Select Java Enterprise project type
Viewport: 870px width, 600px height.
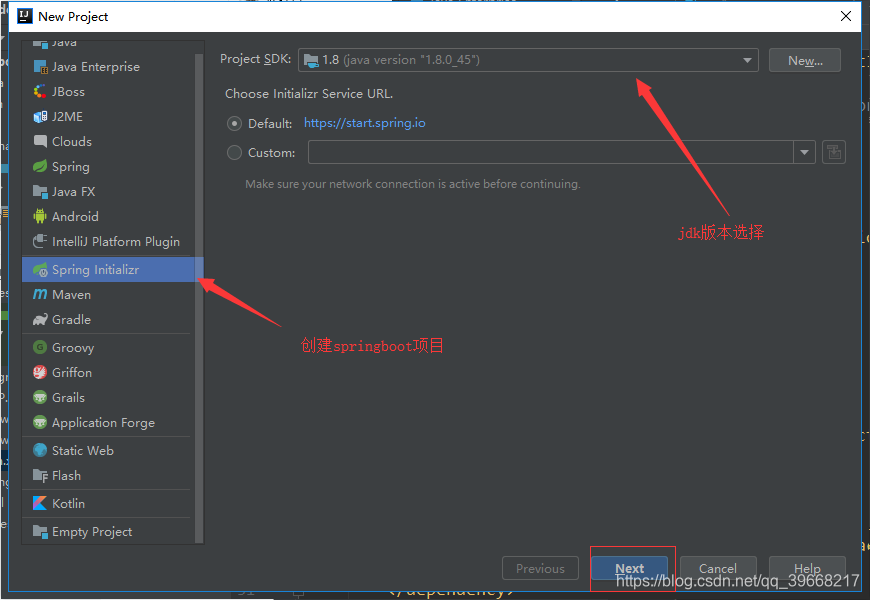click(109, 67)
